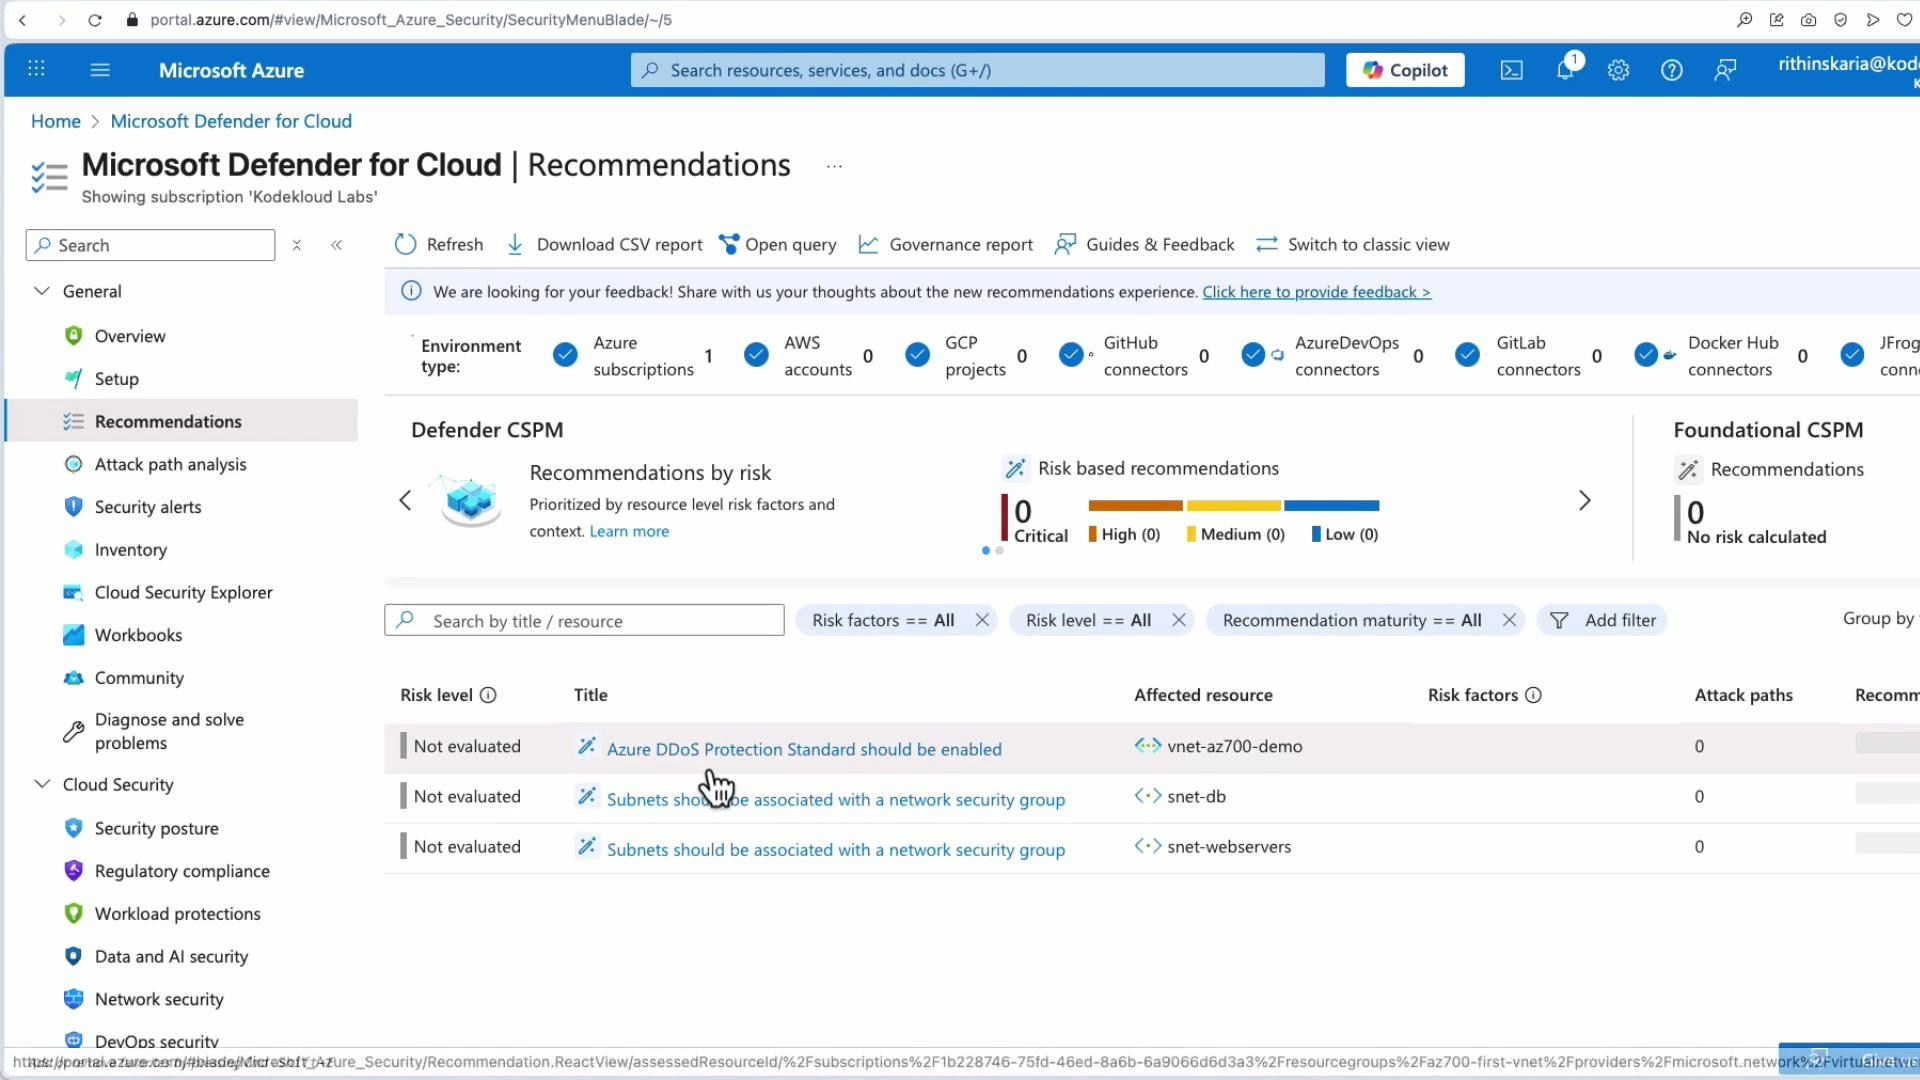Click the Search by title / resource field
Viewport: 1920px width, 1080px height.
(584, 620)
